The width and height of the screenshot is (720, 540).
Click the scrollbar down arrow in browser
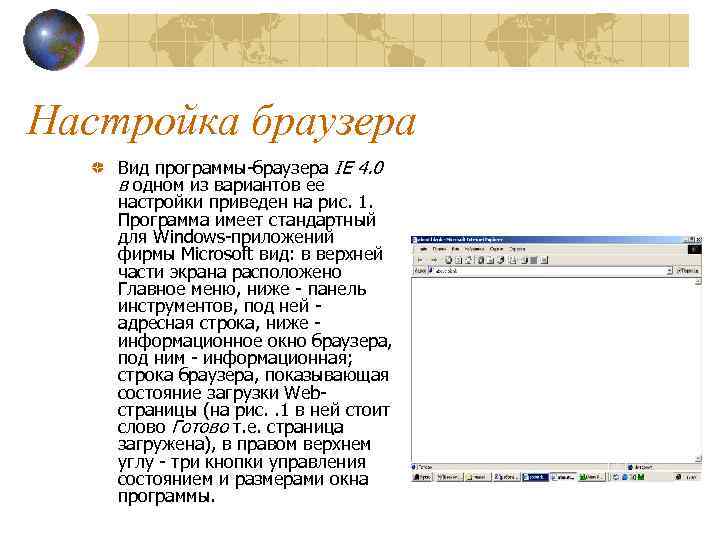698,459
